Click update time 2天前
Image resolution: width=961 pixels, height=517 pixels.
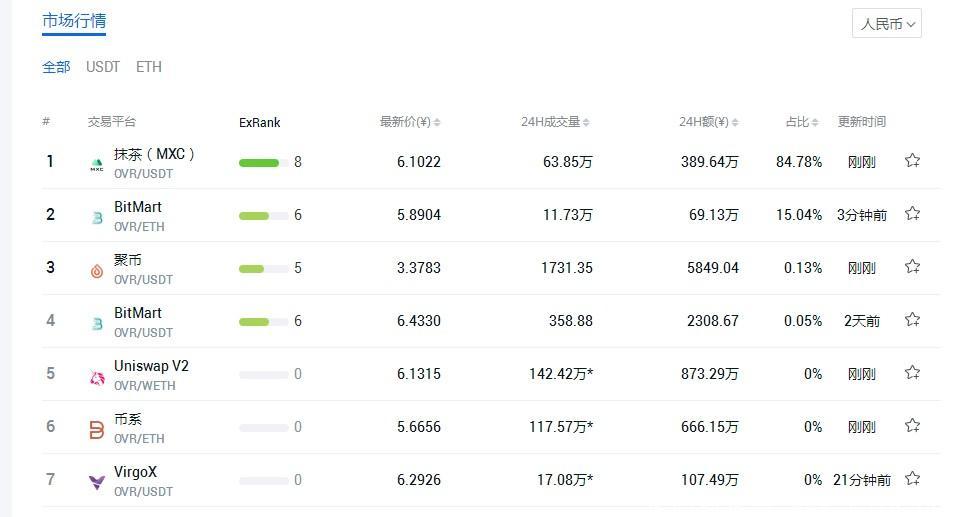[862, 321]
